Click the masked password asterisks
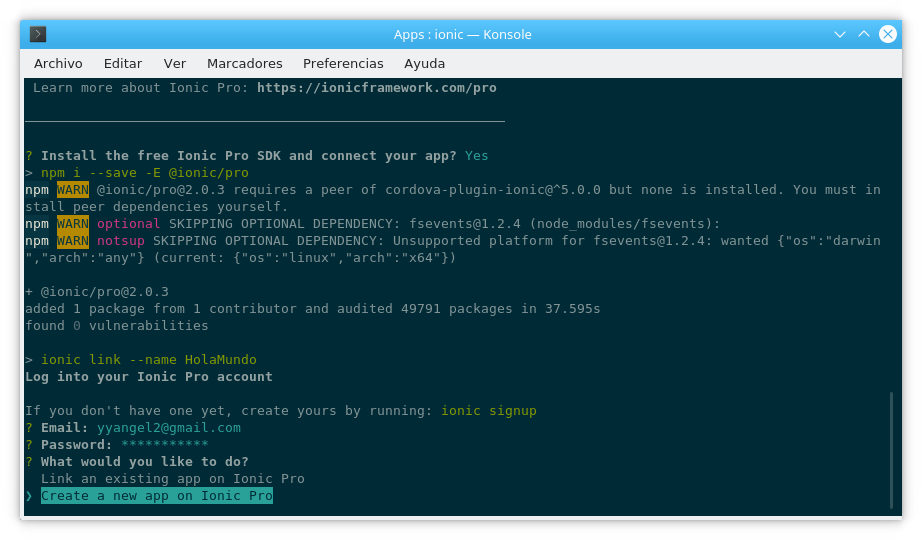Viewport: 922px width, 540px height. click(165, 444)
